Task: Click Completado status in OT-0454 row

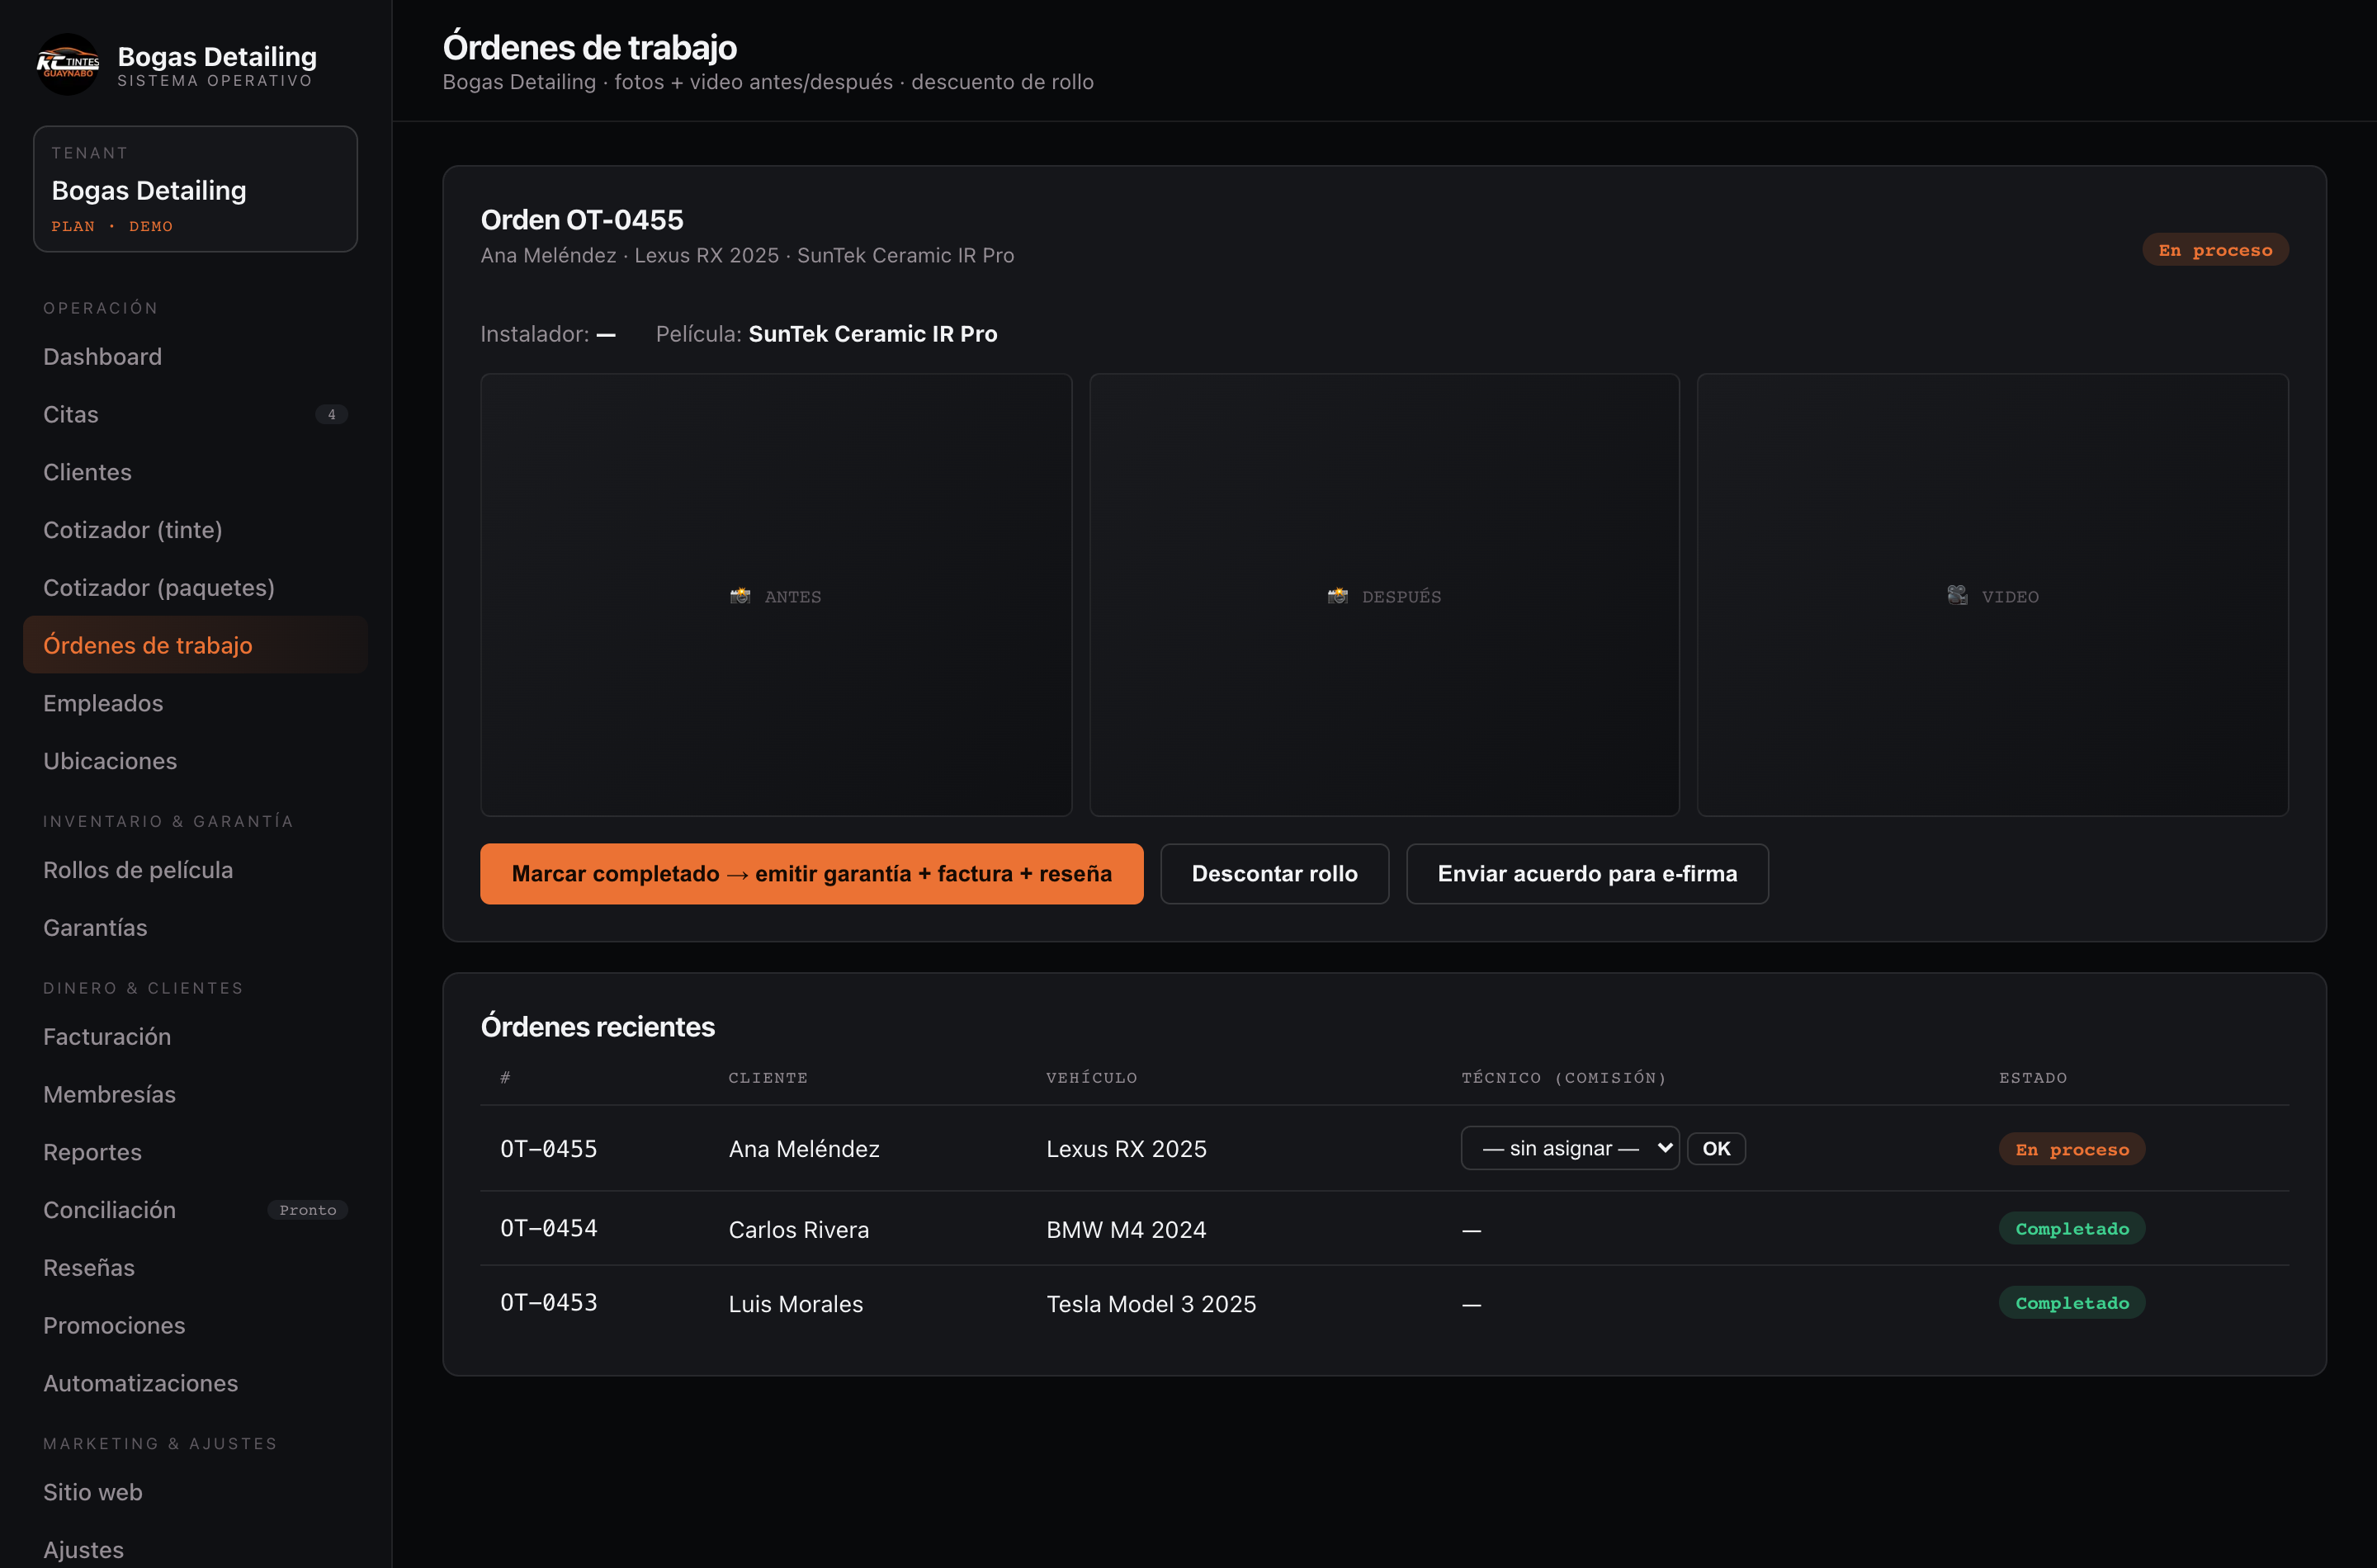Action: click(2072, 1228)
